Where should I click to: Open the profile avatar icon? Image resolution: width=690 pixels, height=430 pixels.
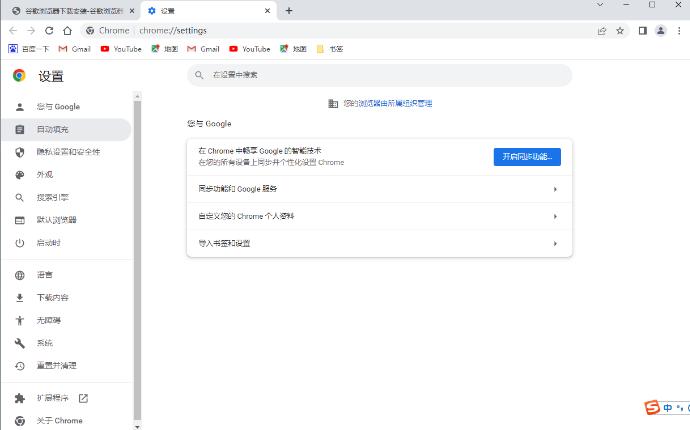[660, 31]
